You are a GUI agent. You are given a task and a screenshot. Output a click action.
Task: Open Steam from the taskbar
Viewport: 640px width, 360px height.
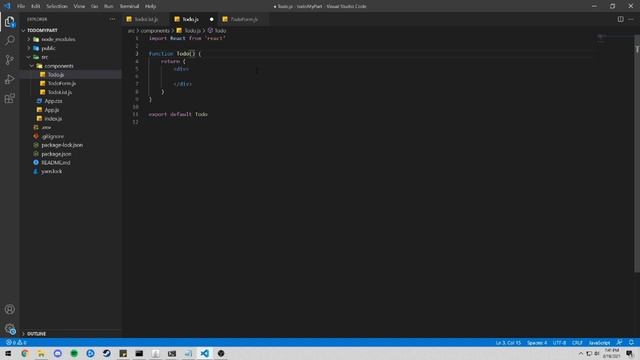point(107,353)
